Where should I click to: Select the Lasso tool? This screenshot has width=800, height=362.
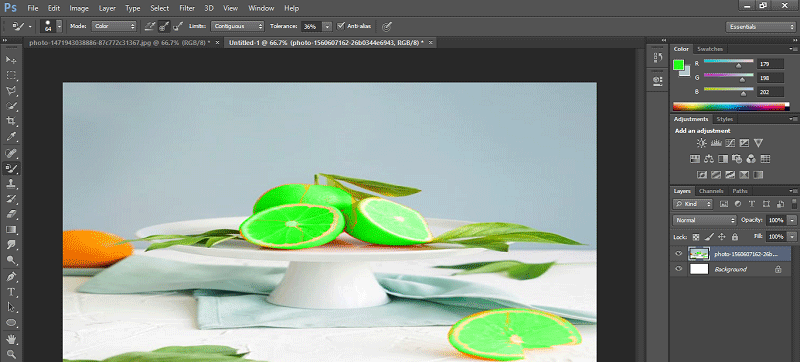(11, 91)
